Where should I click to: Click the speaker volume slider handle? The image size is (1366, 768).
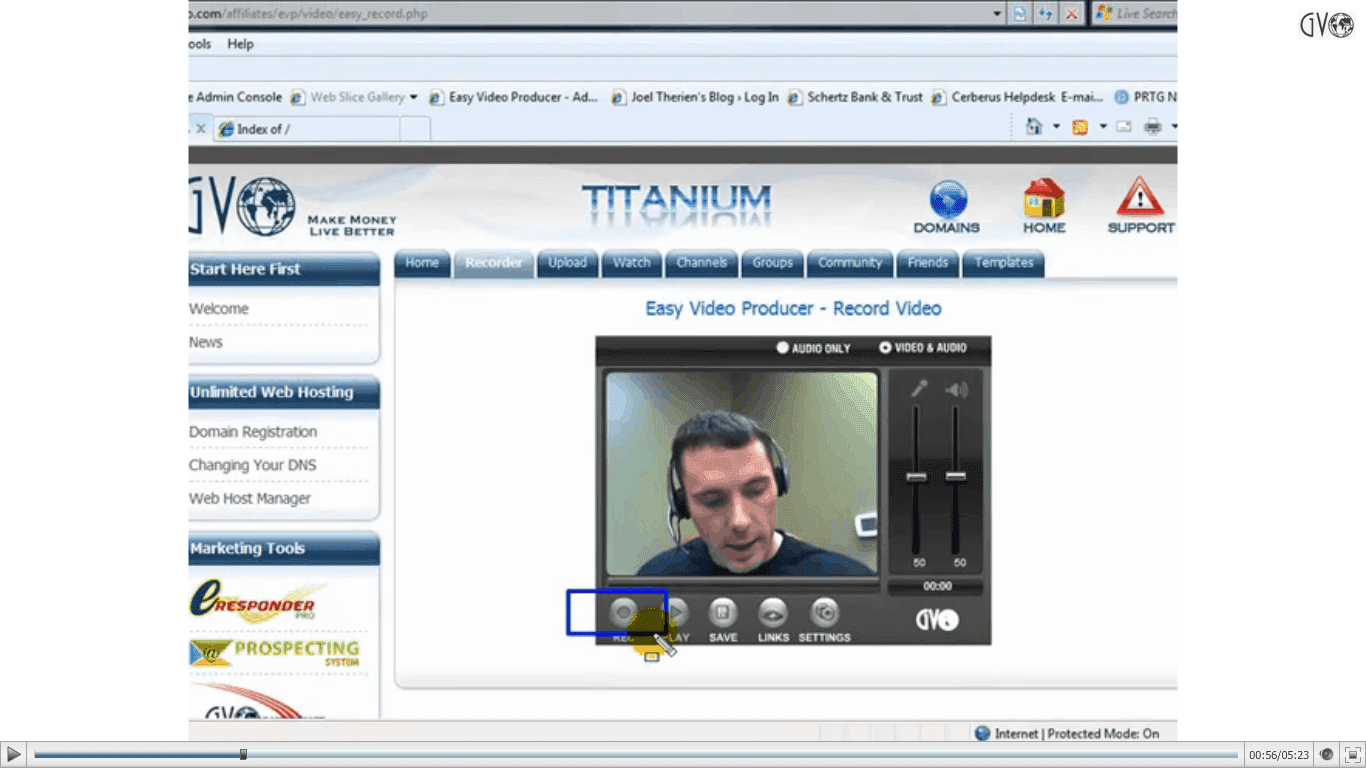point(956,477)
